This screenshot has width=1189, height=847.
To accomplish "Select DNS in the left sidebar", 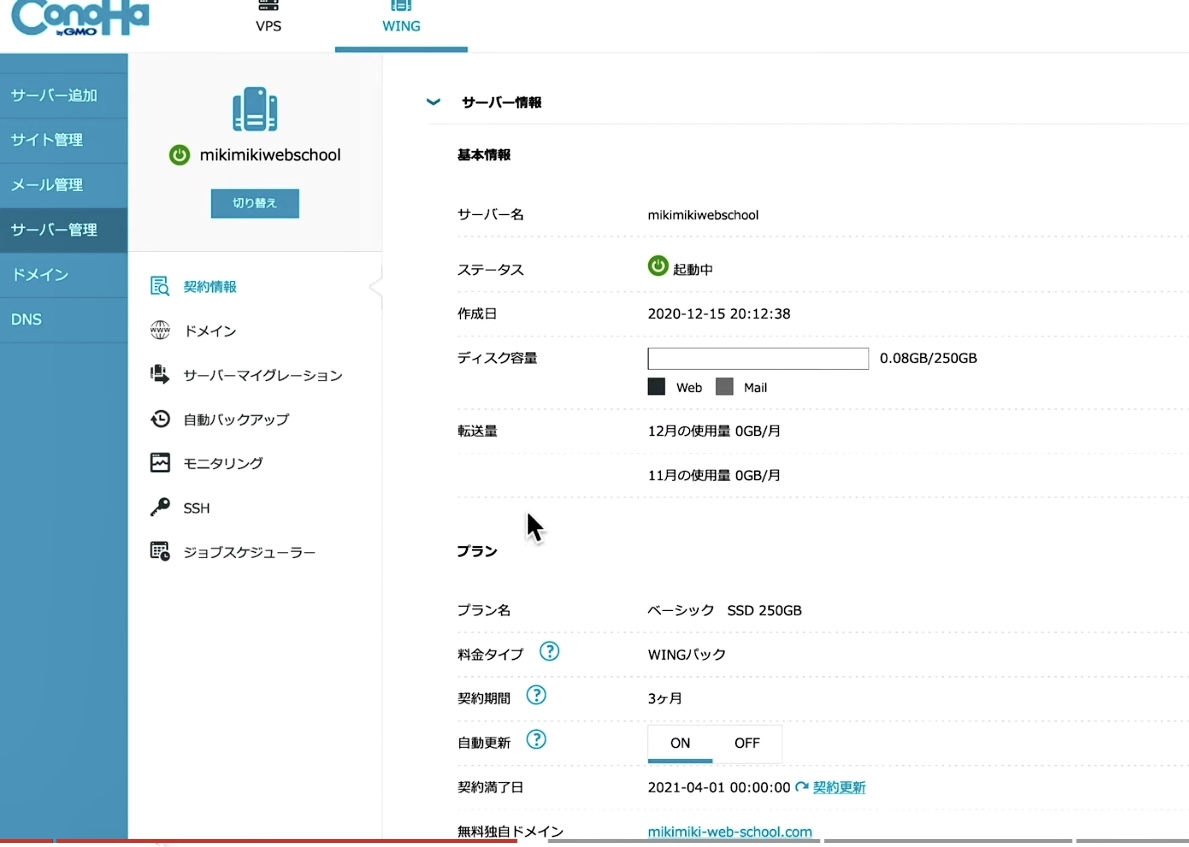I will [x=26, y=318].
